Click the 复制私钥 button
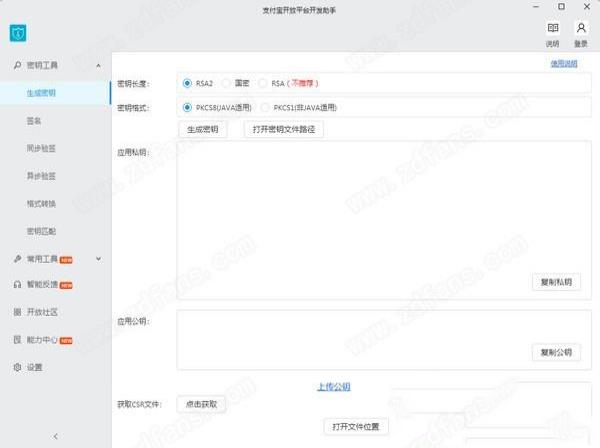Screen dimensions: 600x448 click(556, 282)
